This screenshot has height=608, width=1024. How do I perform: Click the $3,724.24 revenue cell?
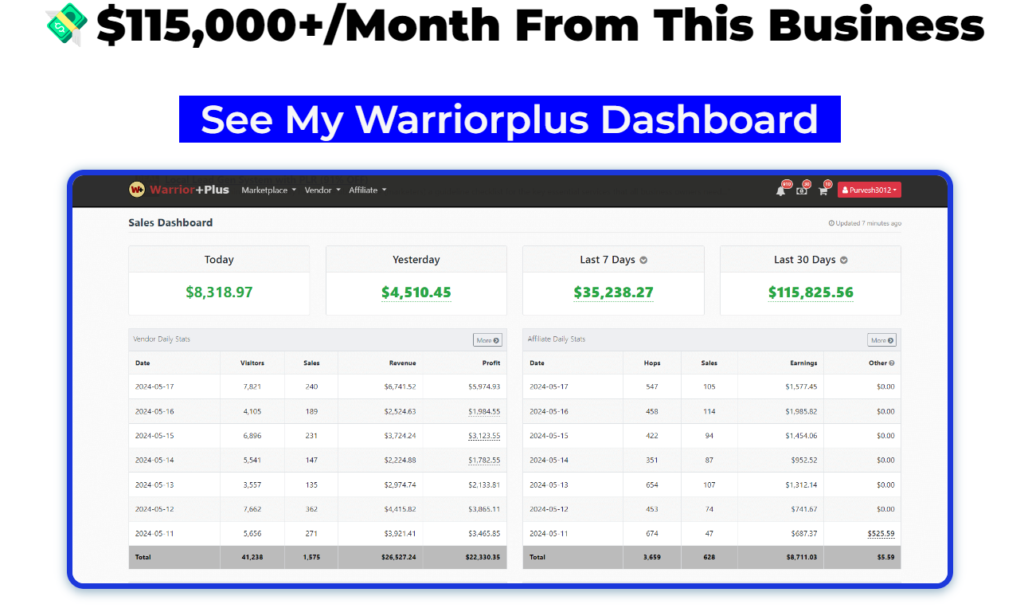pos(400,436)
